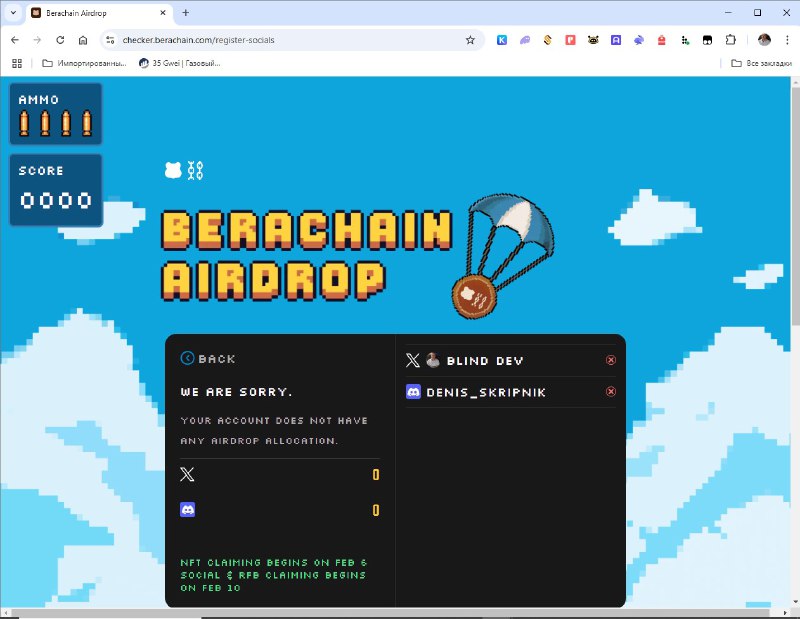Click the BERACHAIN AIRDROP title
Screen dimensions: 800x619
pos(306,255)
